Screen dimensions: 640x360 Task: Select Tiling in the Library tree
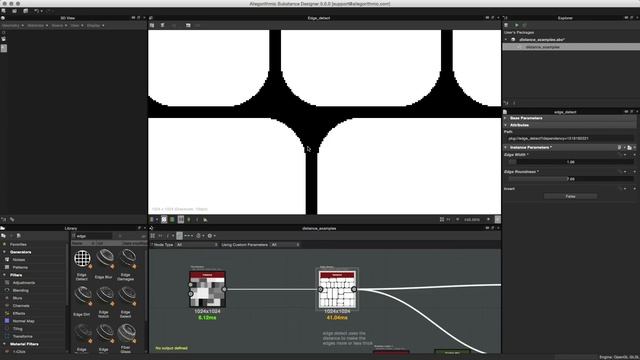coord(18,329)
